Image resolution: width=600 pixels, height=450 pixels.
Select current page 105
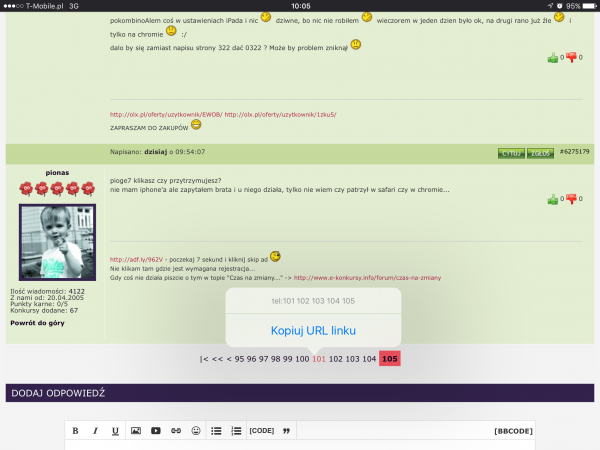pos(390,359)
